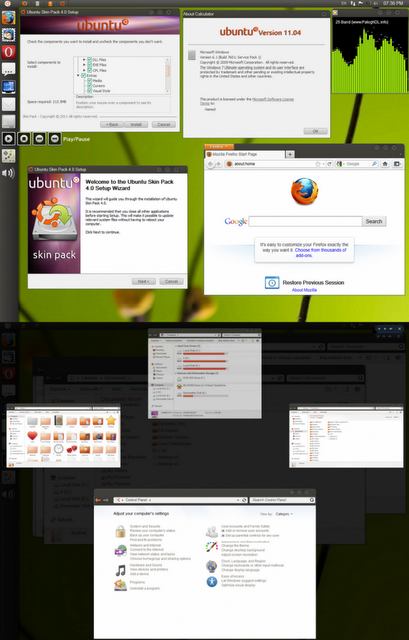Open the 07:36 PM clock in panel
This screenshot has width=409, height=640.
coord(393,3)
